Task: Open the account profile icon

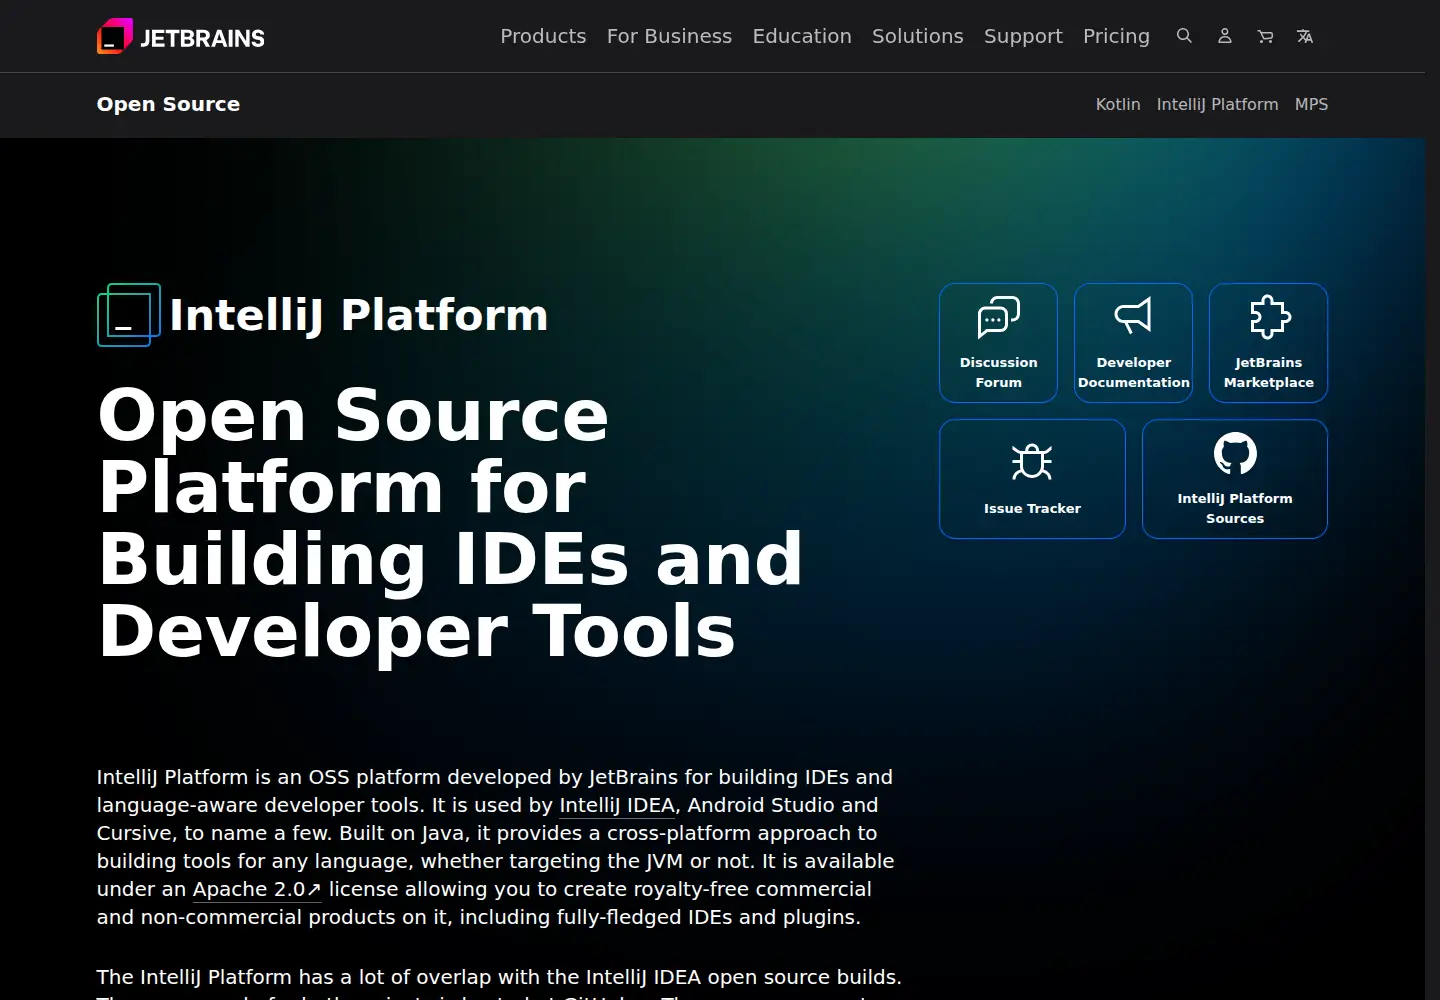Action: pos(1224,36)
